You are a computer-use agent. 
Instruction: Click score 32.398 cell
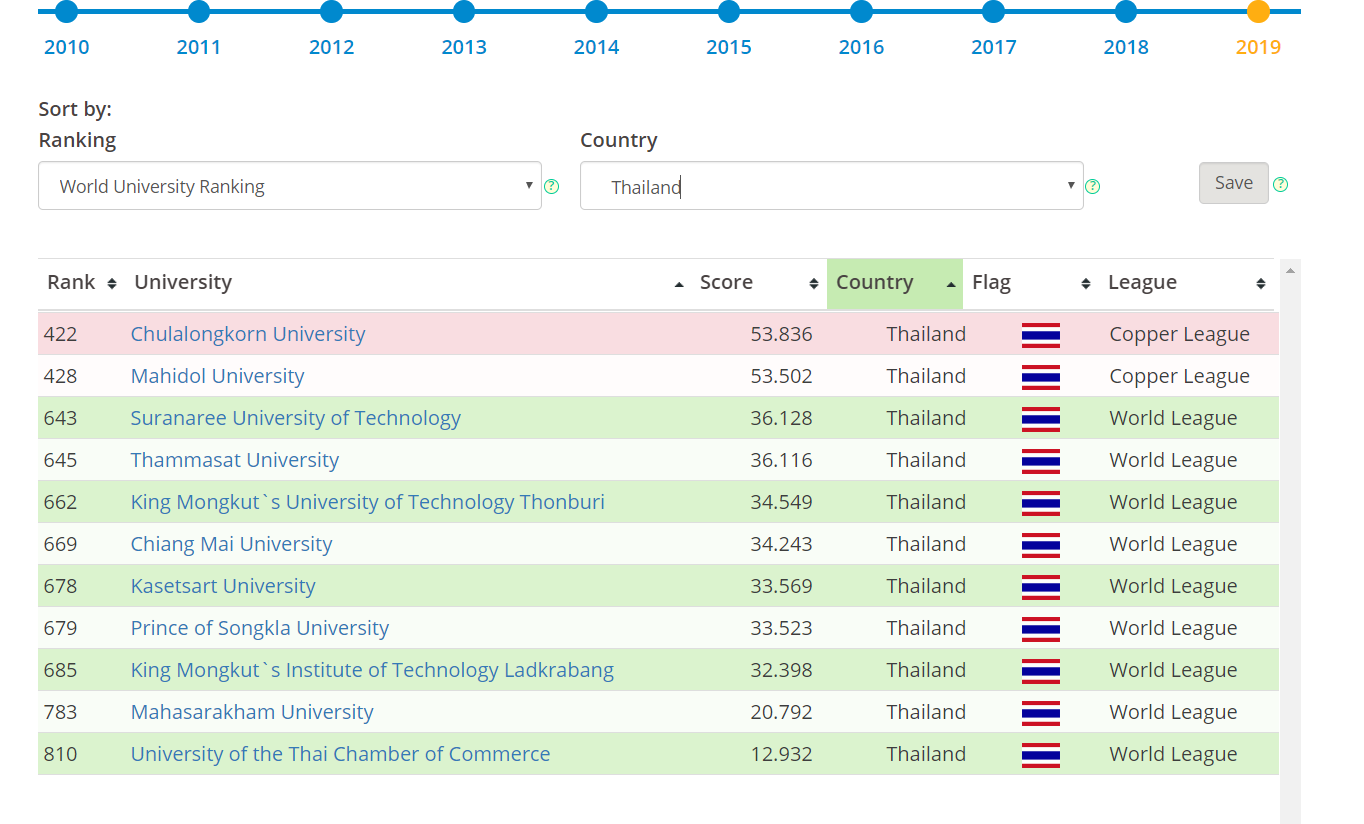(x=782, y=670)
